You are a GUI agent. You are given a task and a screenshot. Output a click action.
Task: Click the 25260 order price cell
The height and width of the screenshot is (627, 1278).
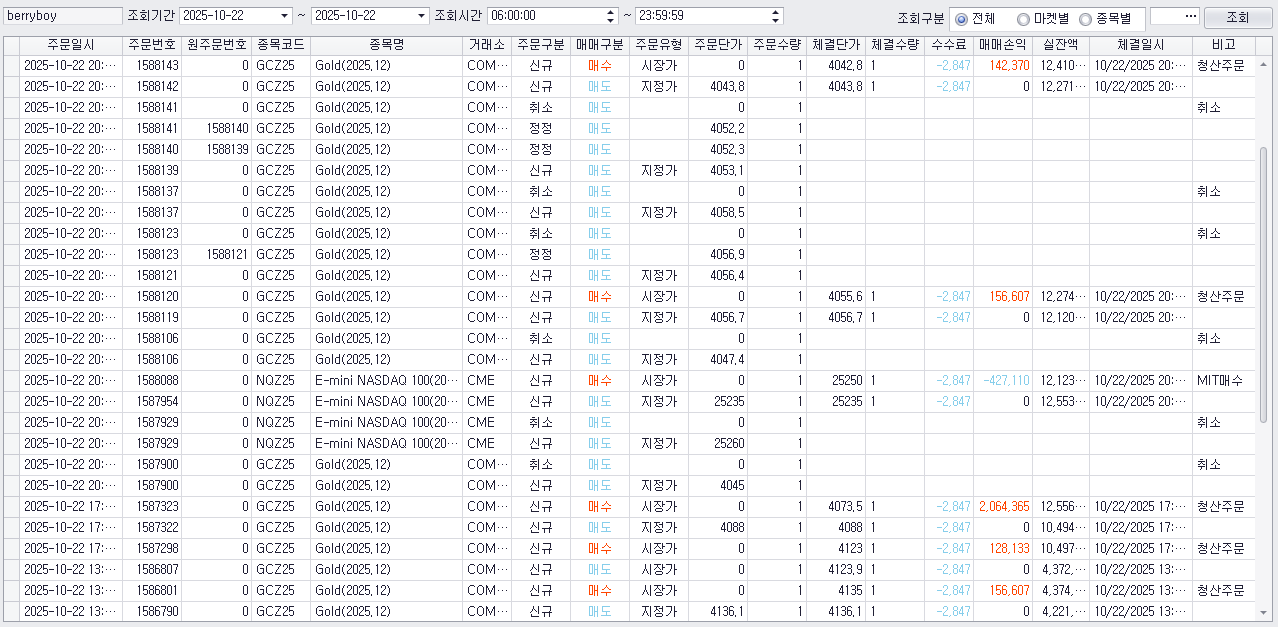718,443
